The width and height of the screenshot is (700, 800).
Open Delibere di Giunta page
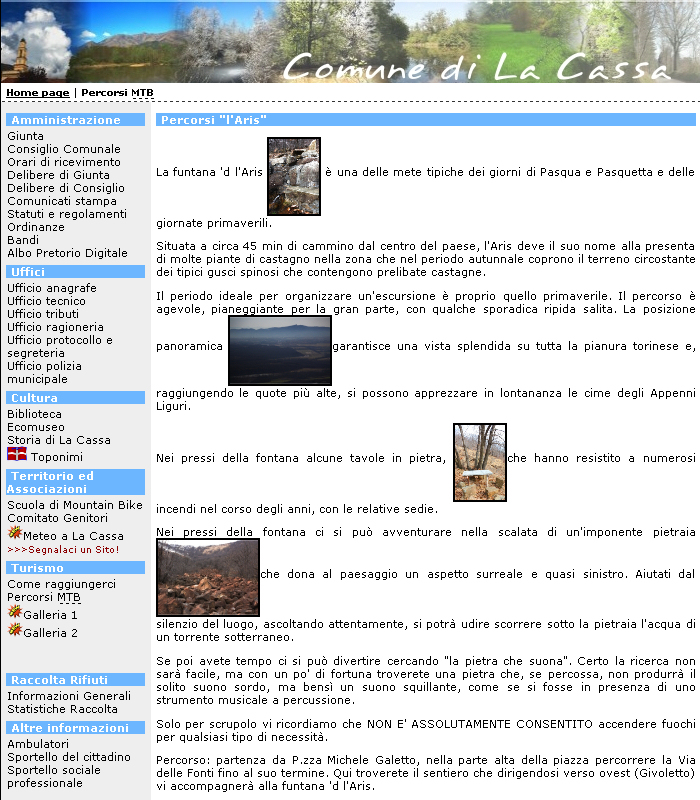click(x=58, y=175)
